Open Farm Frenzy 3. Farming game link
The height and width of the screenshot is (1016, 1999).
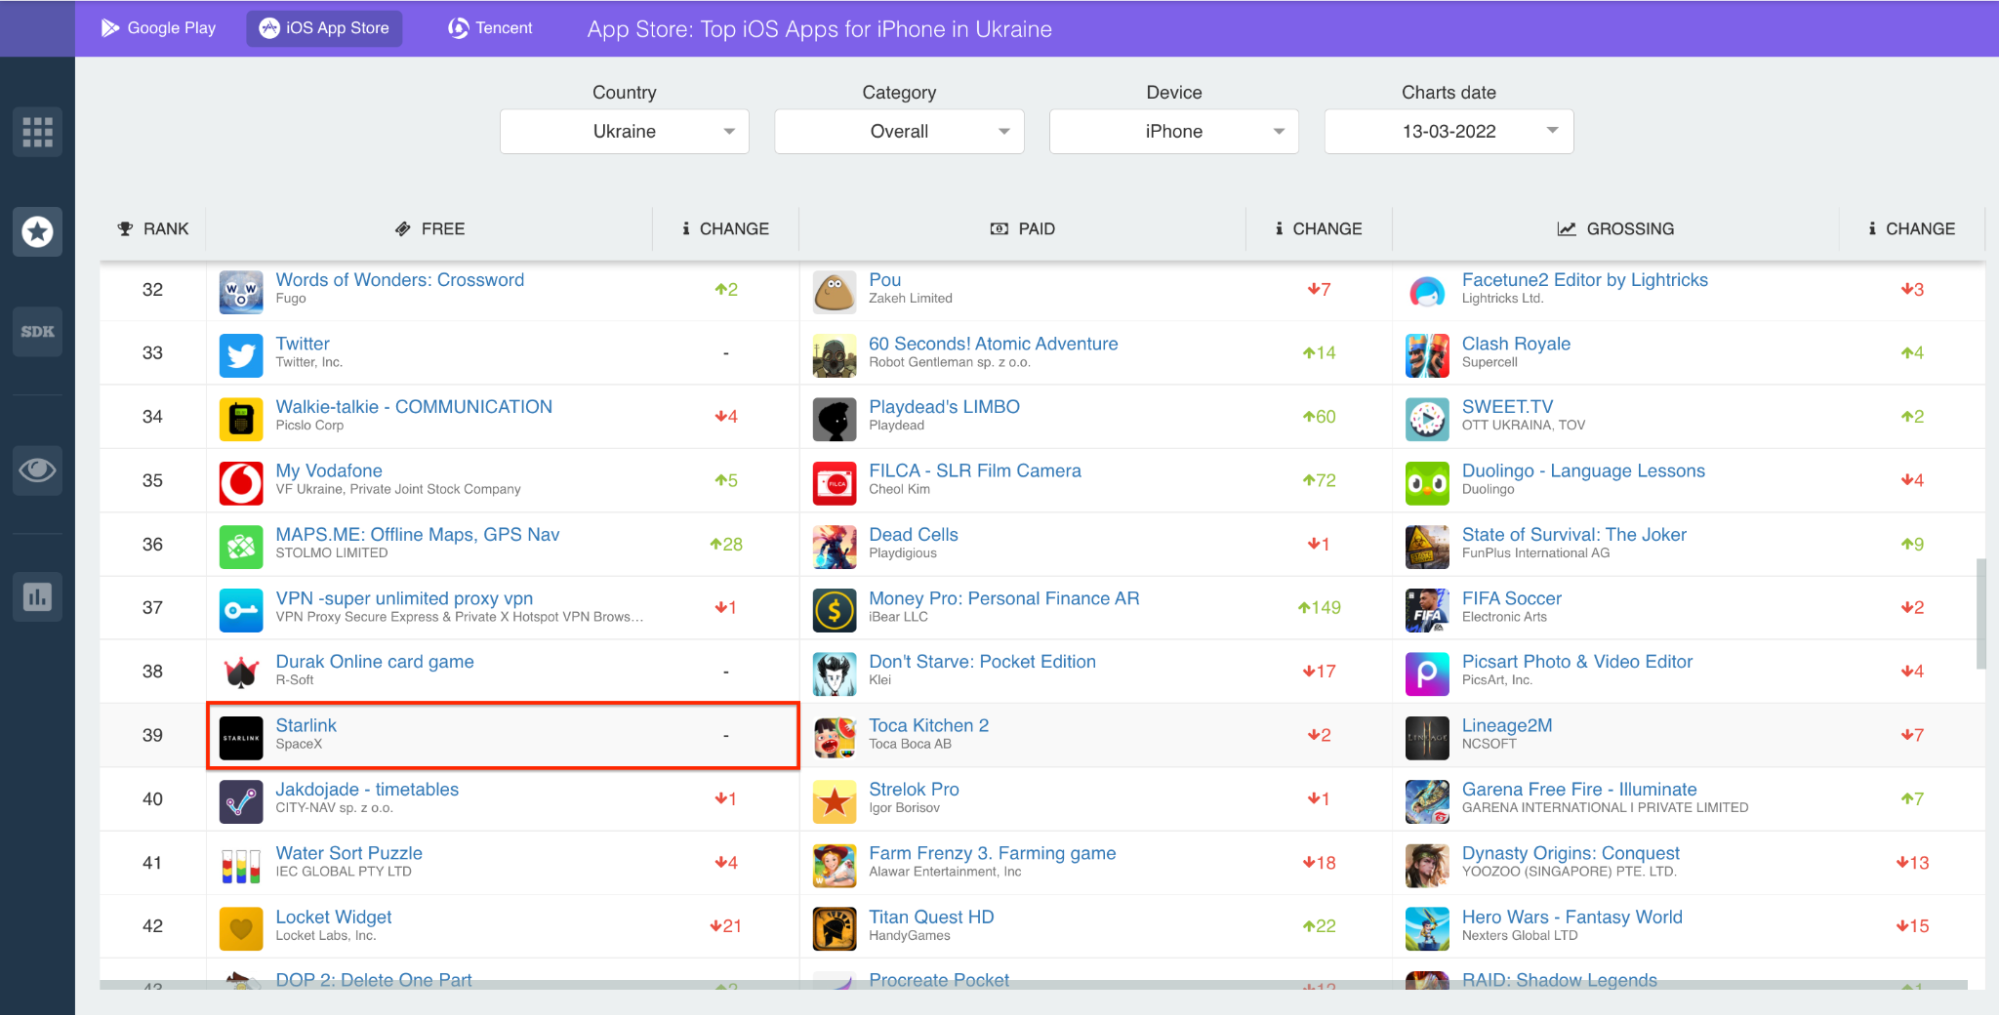[x=992, y=854]
